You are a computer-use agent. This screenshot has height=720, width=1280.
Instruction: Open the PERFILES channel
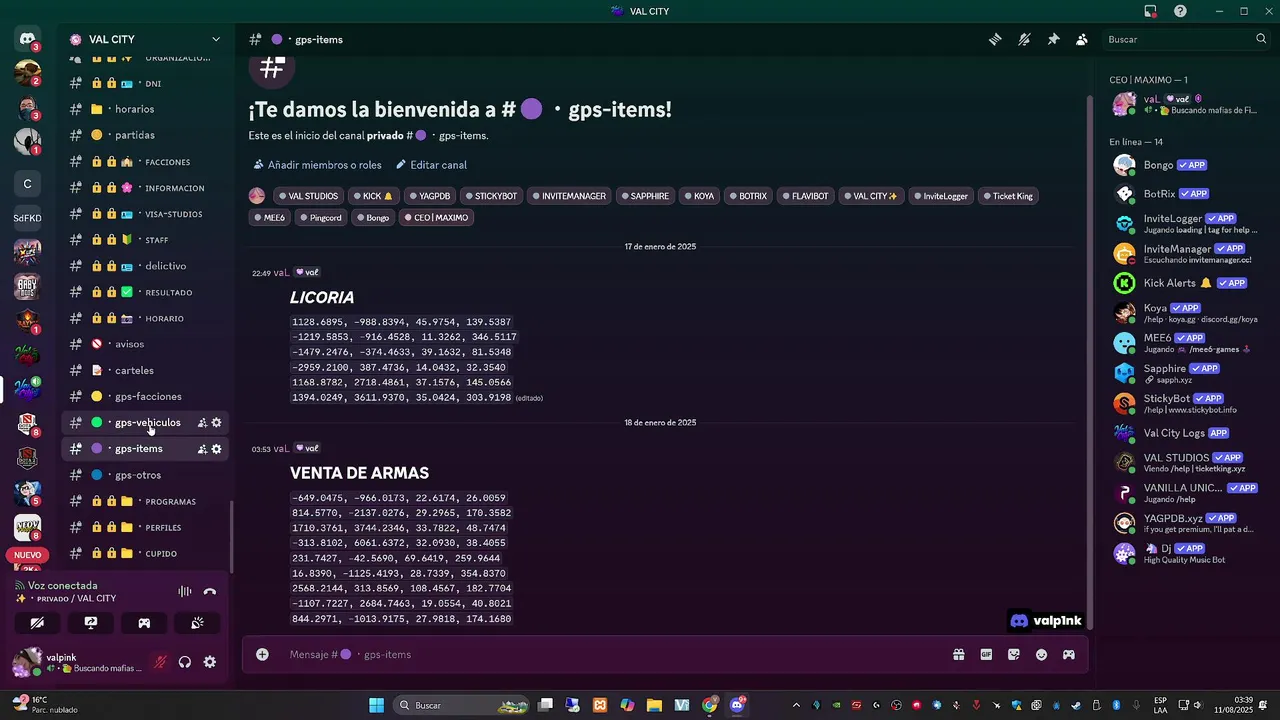pyautogui.click(x=145, y=527)
